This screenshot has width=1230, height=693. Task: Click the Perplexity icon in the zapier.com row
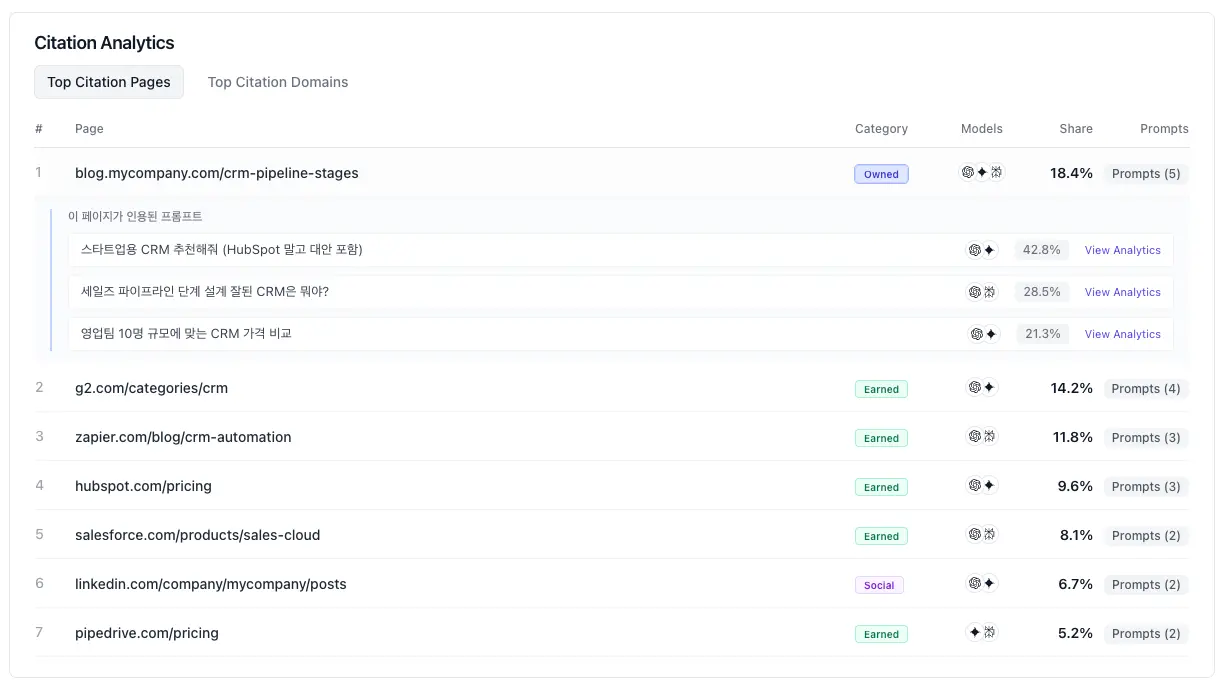[989, 436]
